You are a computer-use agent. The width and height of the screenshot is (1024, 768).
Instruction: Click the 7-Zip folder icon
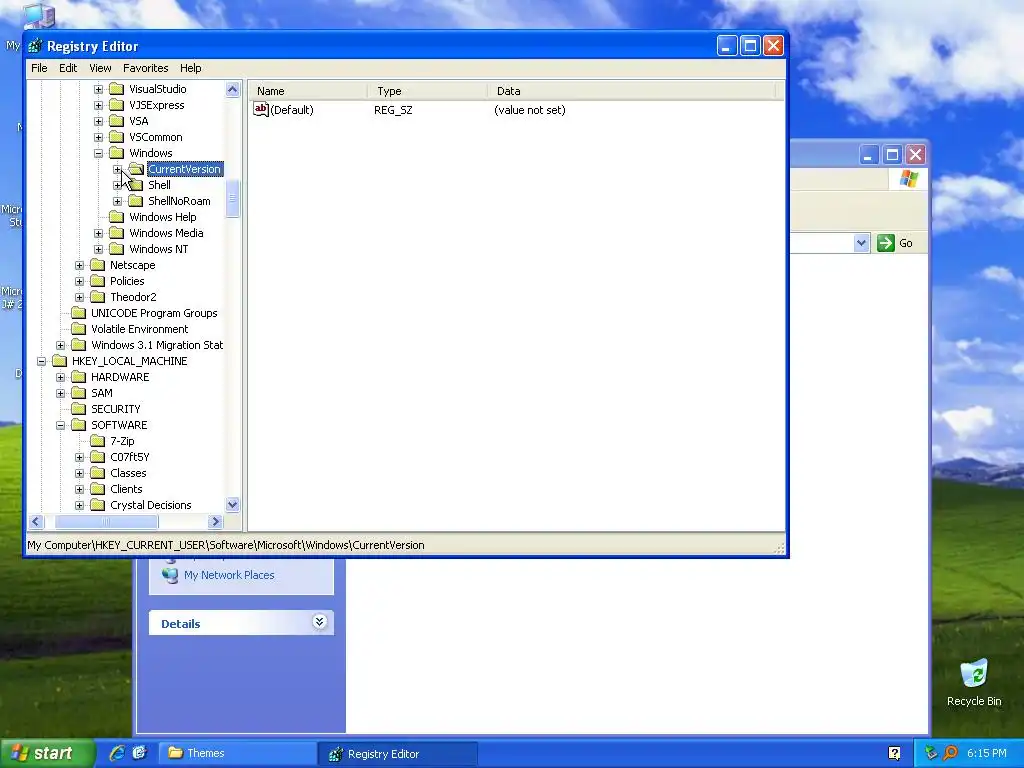coord(97,441)
